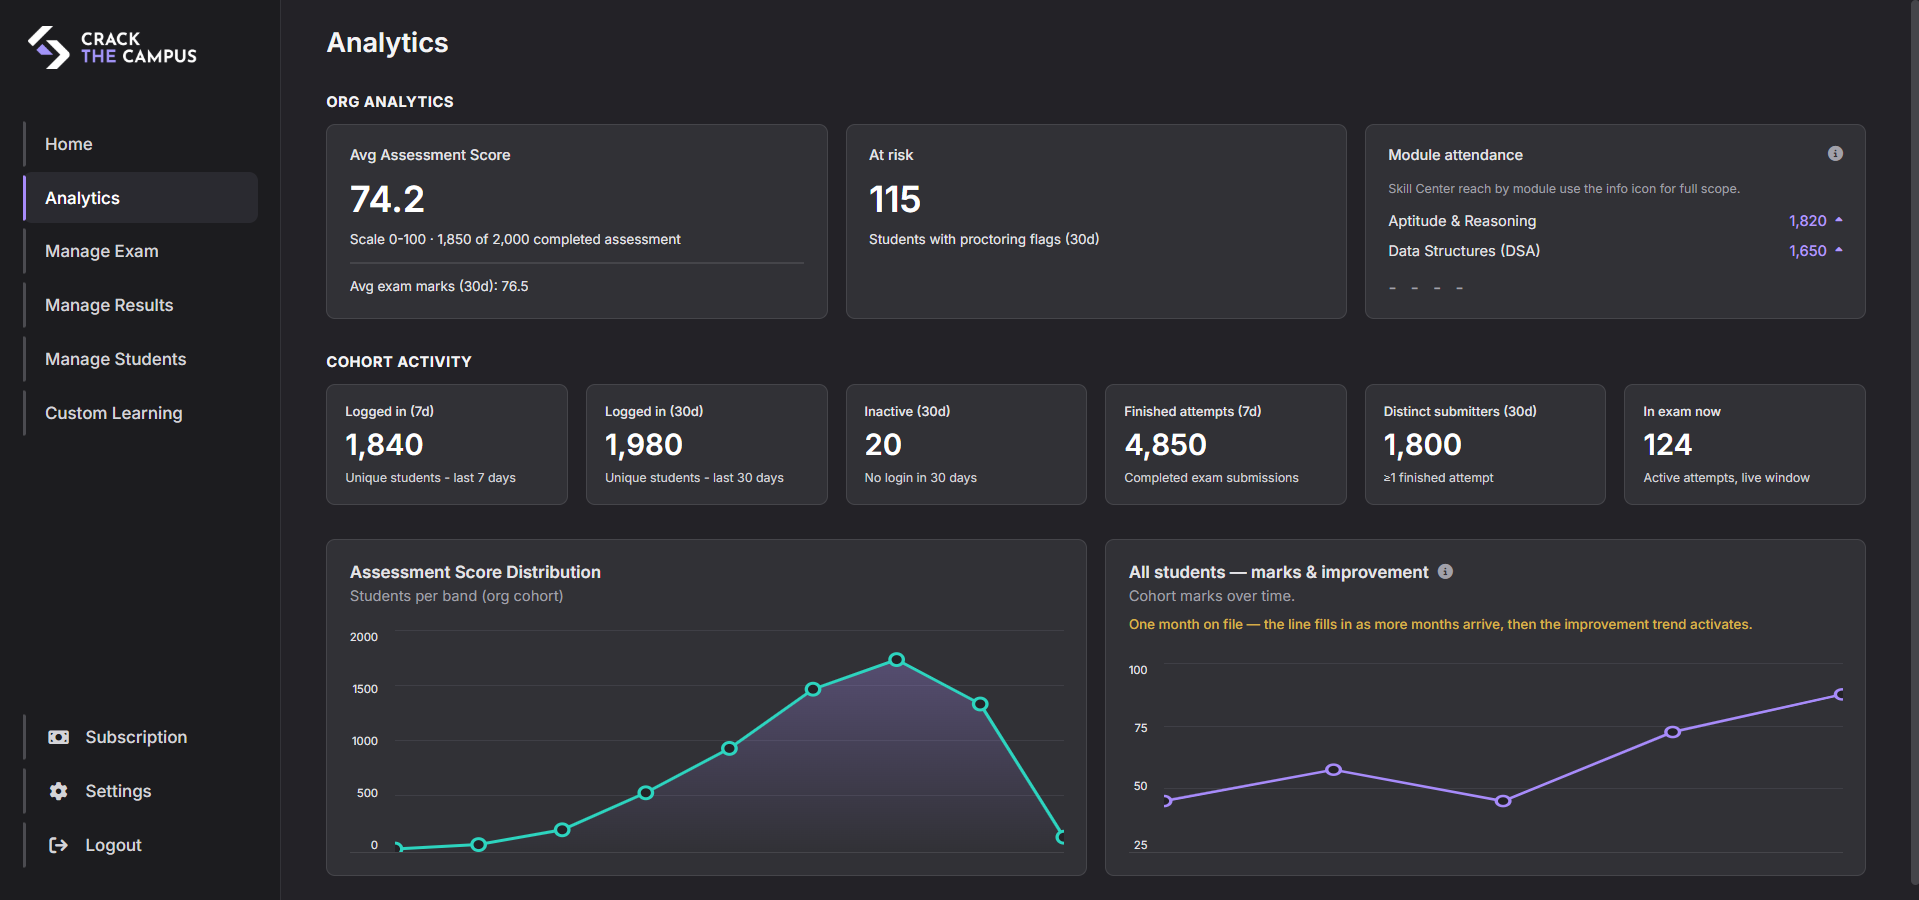Collapse the Aptitude & Reasoning row chevron

pyautogui.click(x=1840, y=220)
